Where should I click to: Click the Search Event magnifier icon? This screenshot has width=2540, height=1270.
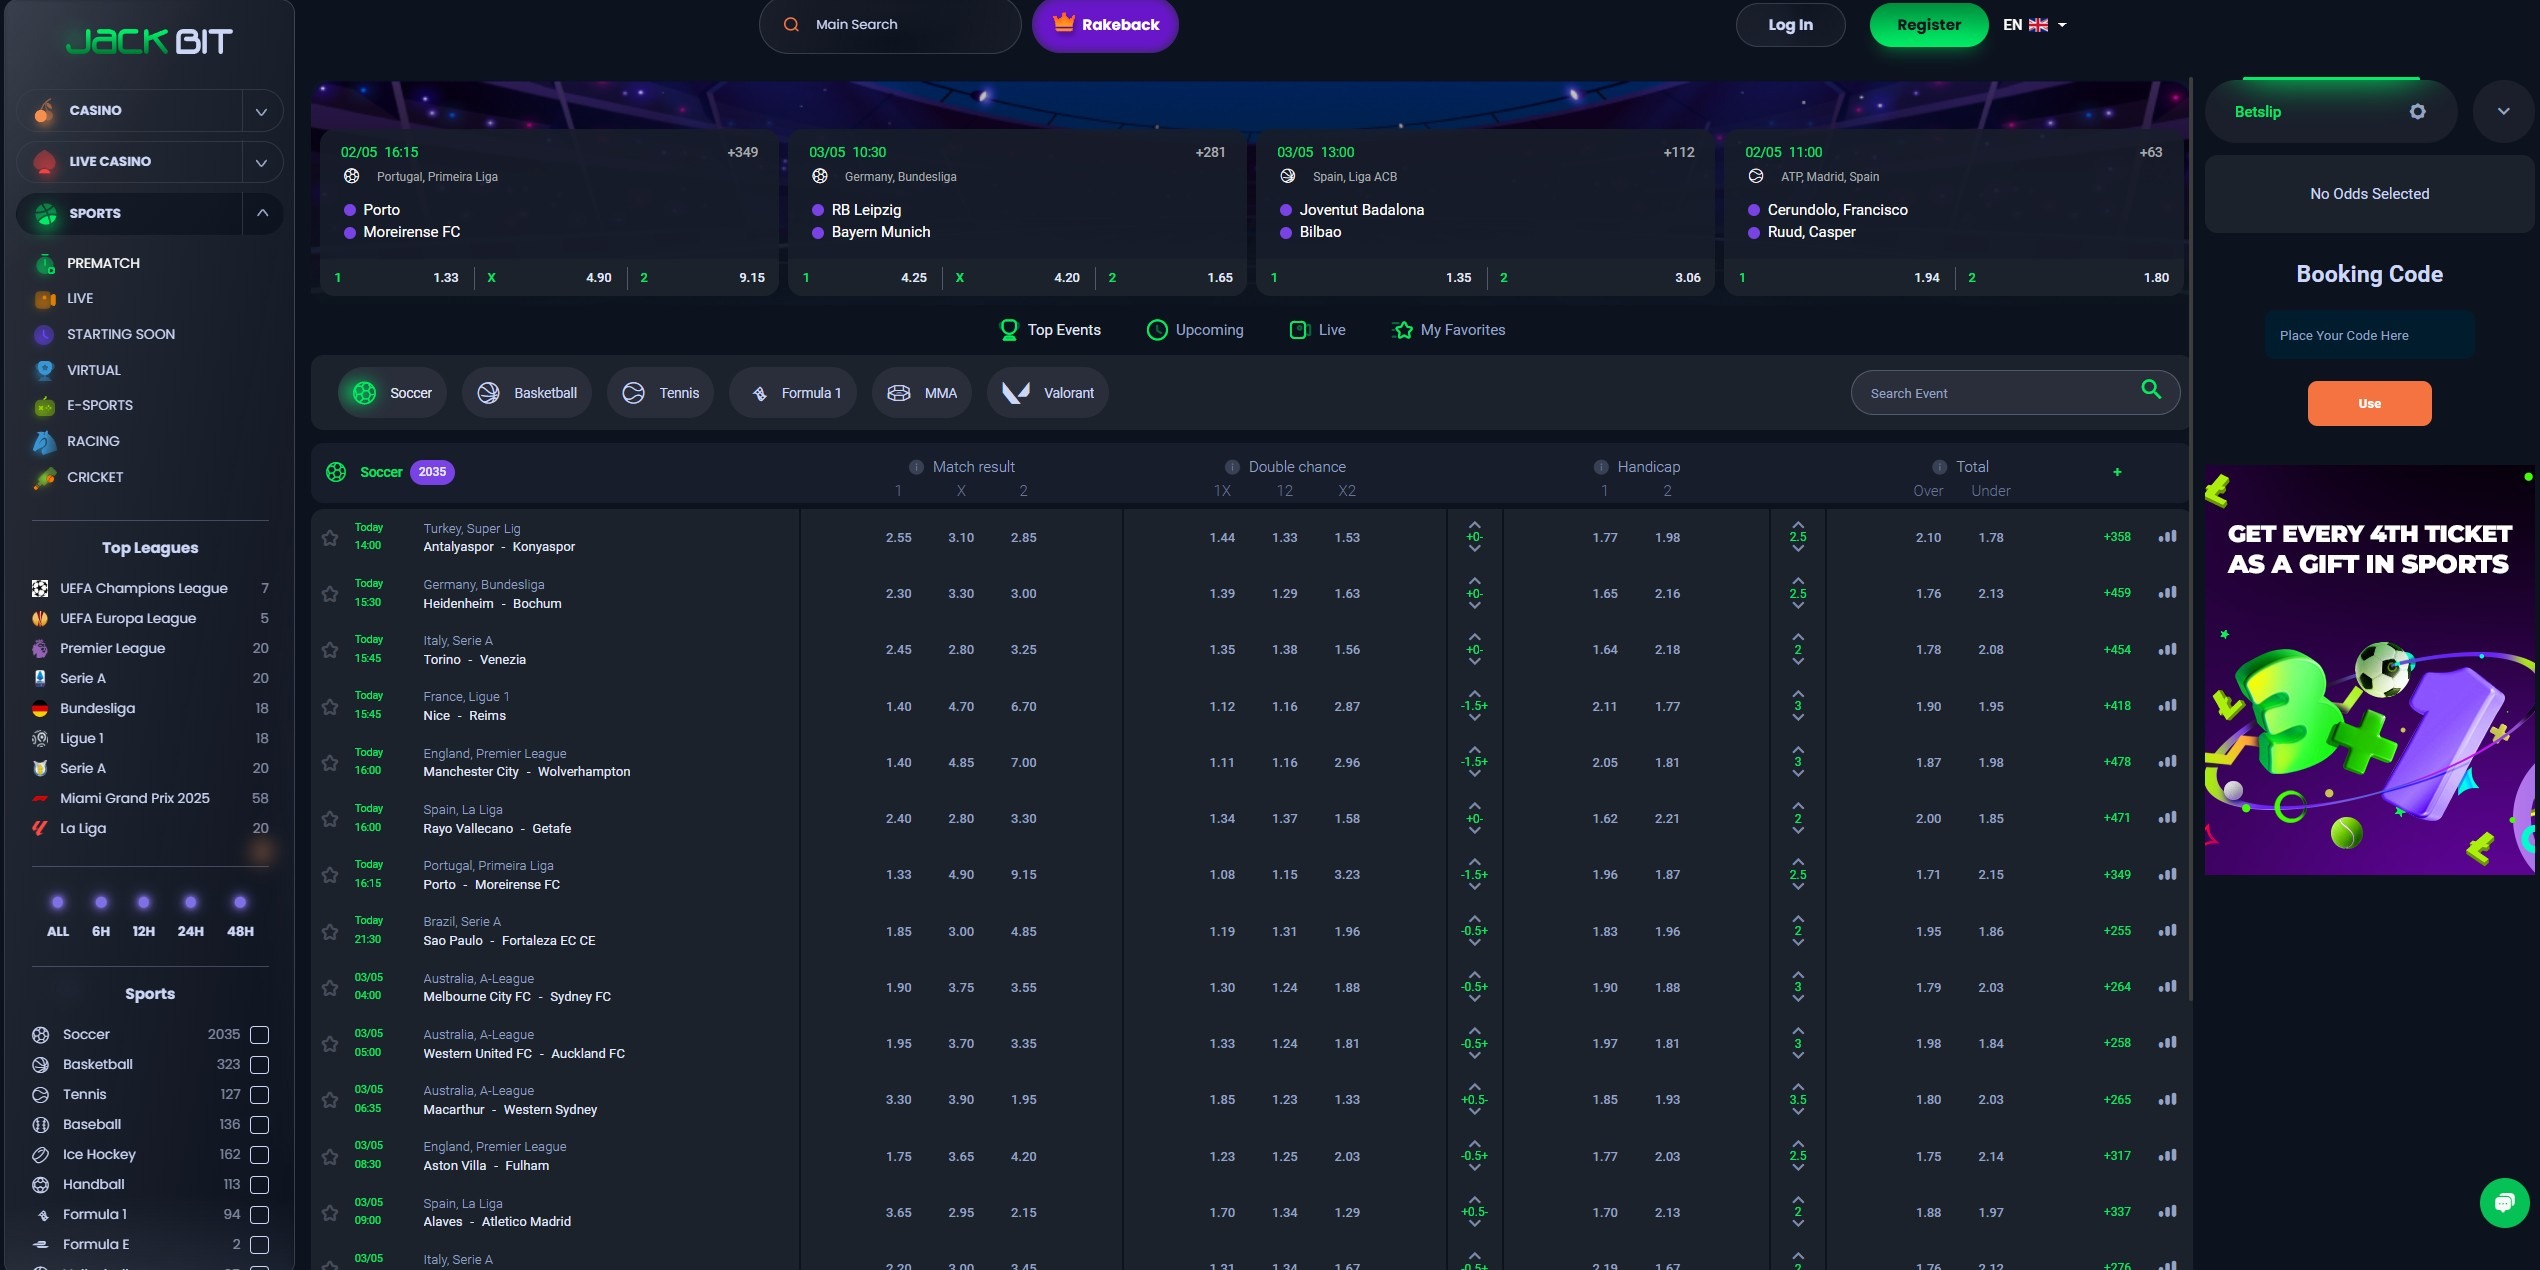2151,390
